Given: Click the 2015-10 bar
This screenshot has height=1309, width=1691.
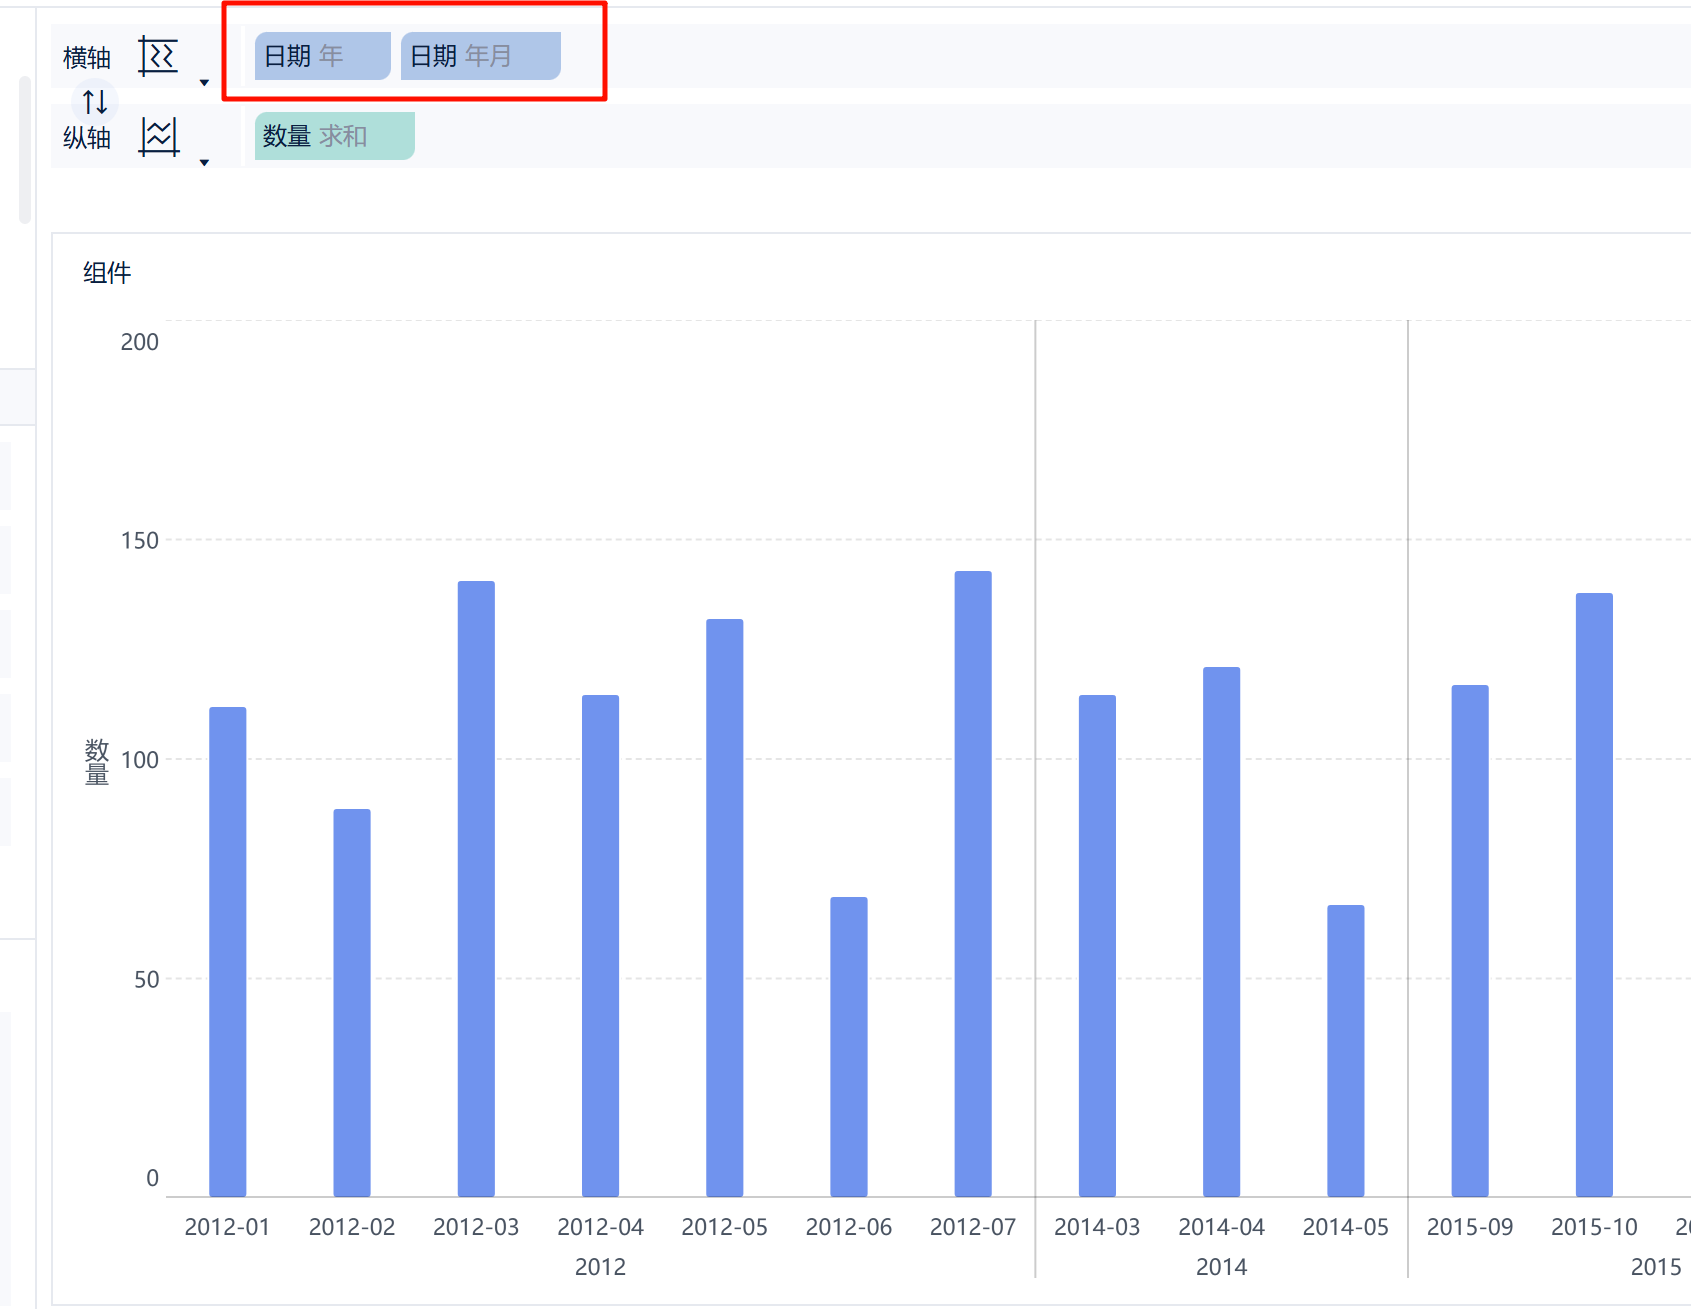Looking at the screenshot, I should [1594, 895].
